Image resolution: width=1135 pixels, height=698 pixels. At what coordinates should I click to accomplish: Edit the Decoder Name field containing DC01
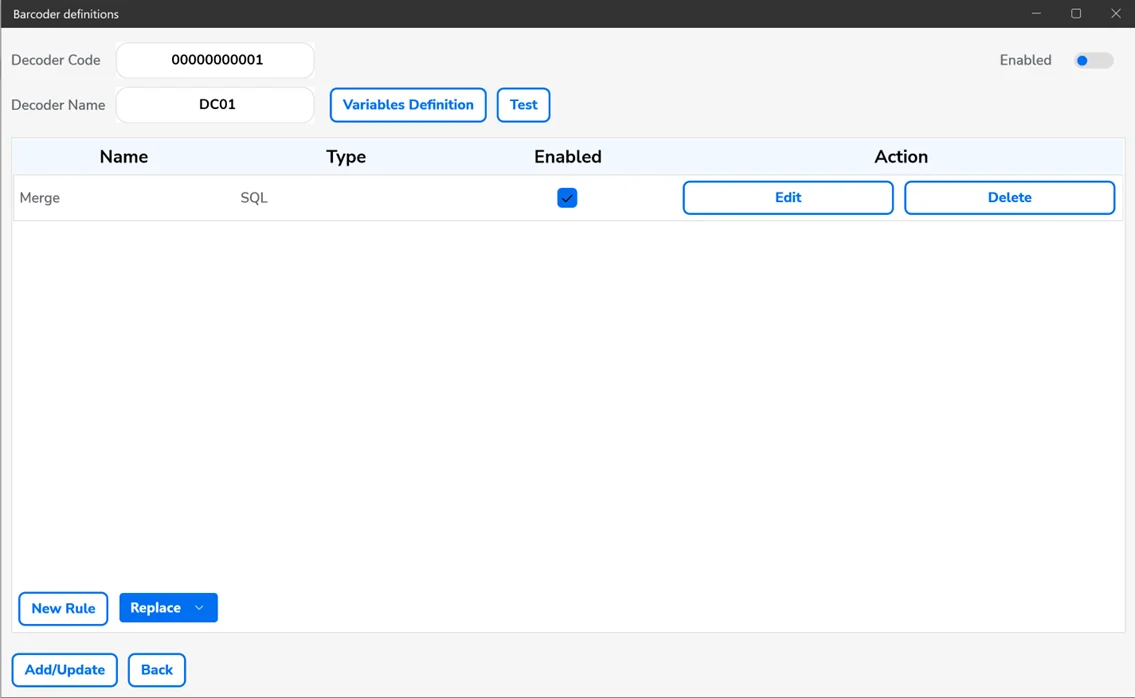[x=216, y=105]
